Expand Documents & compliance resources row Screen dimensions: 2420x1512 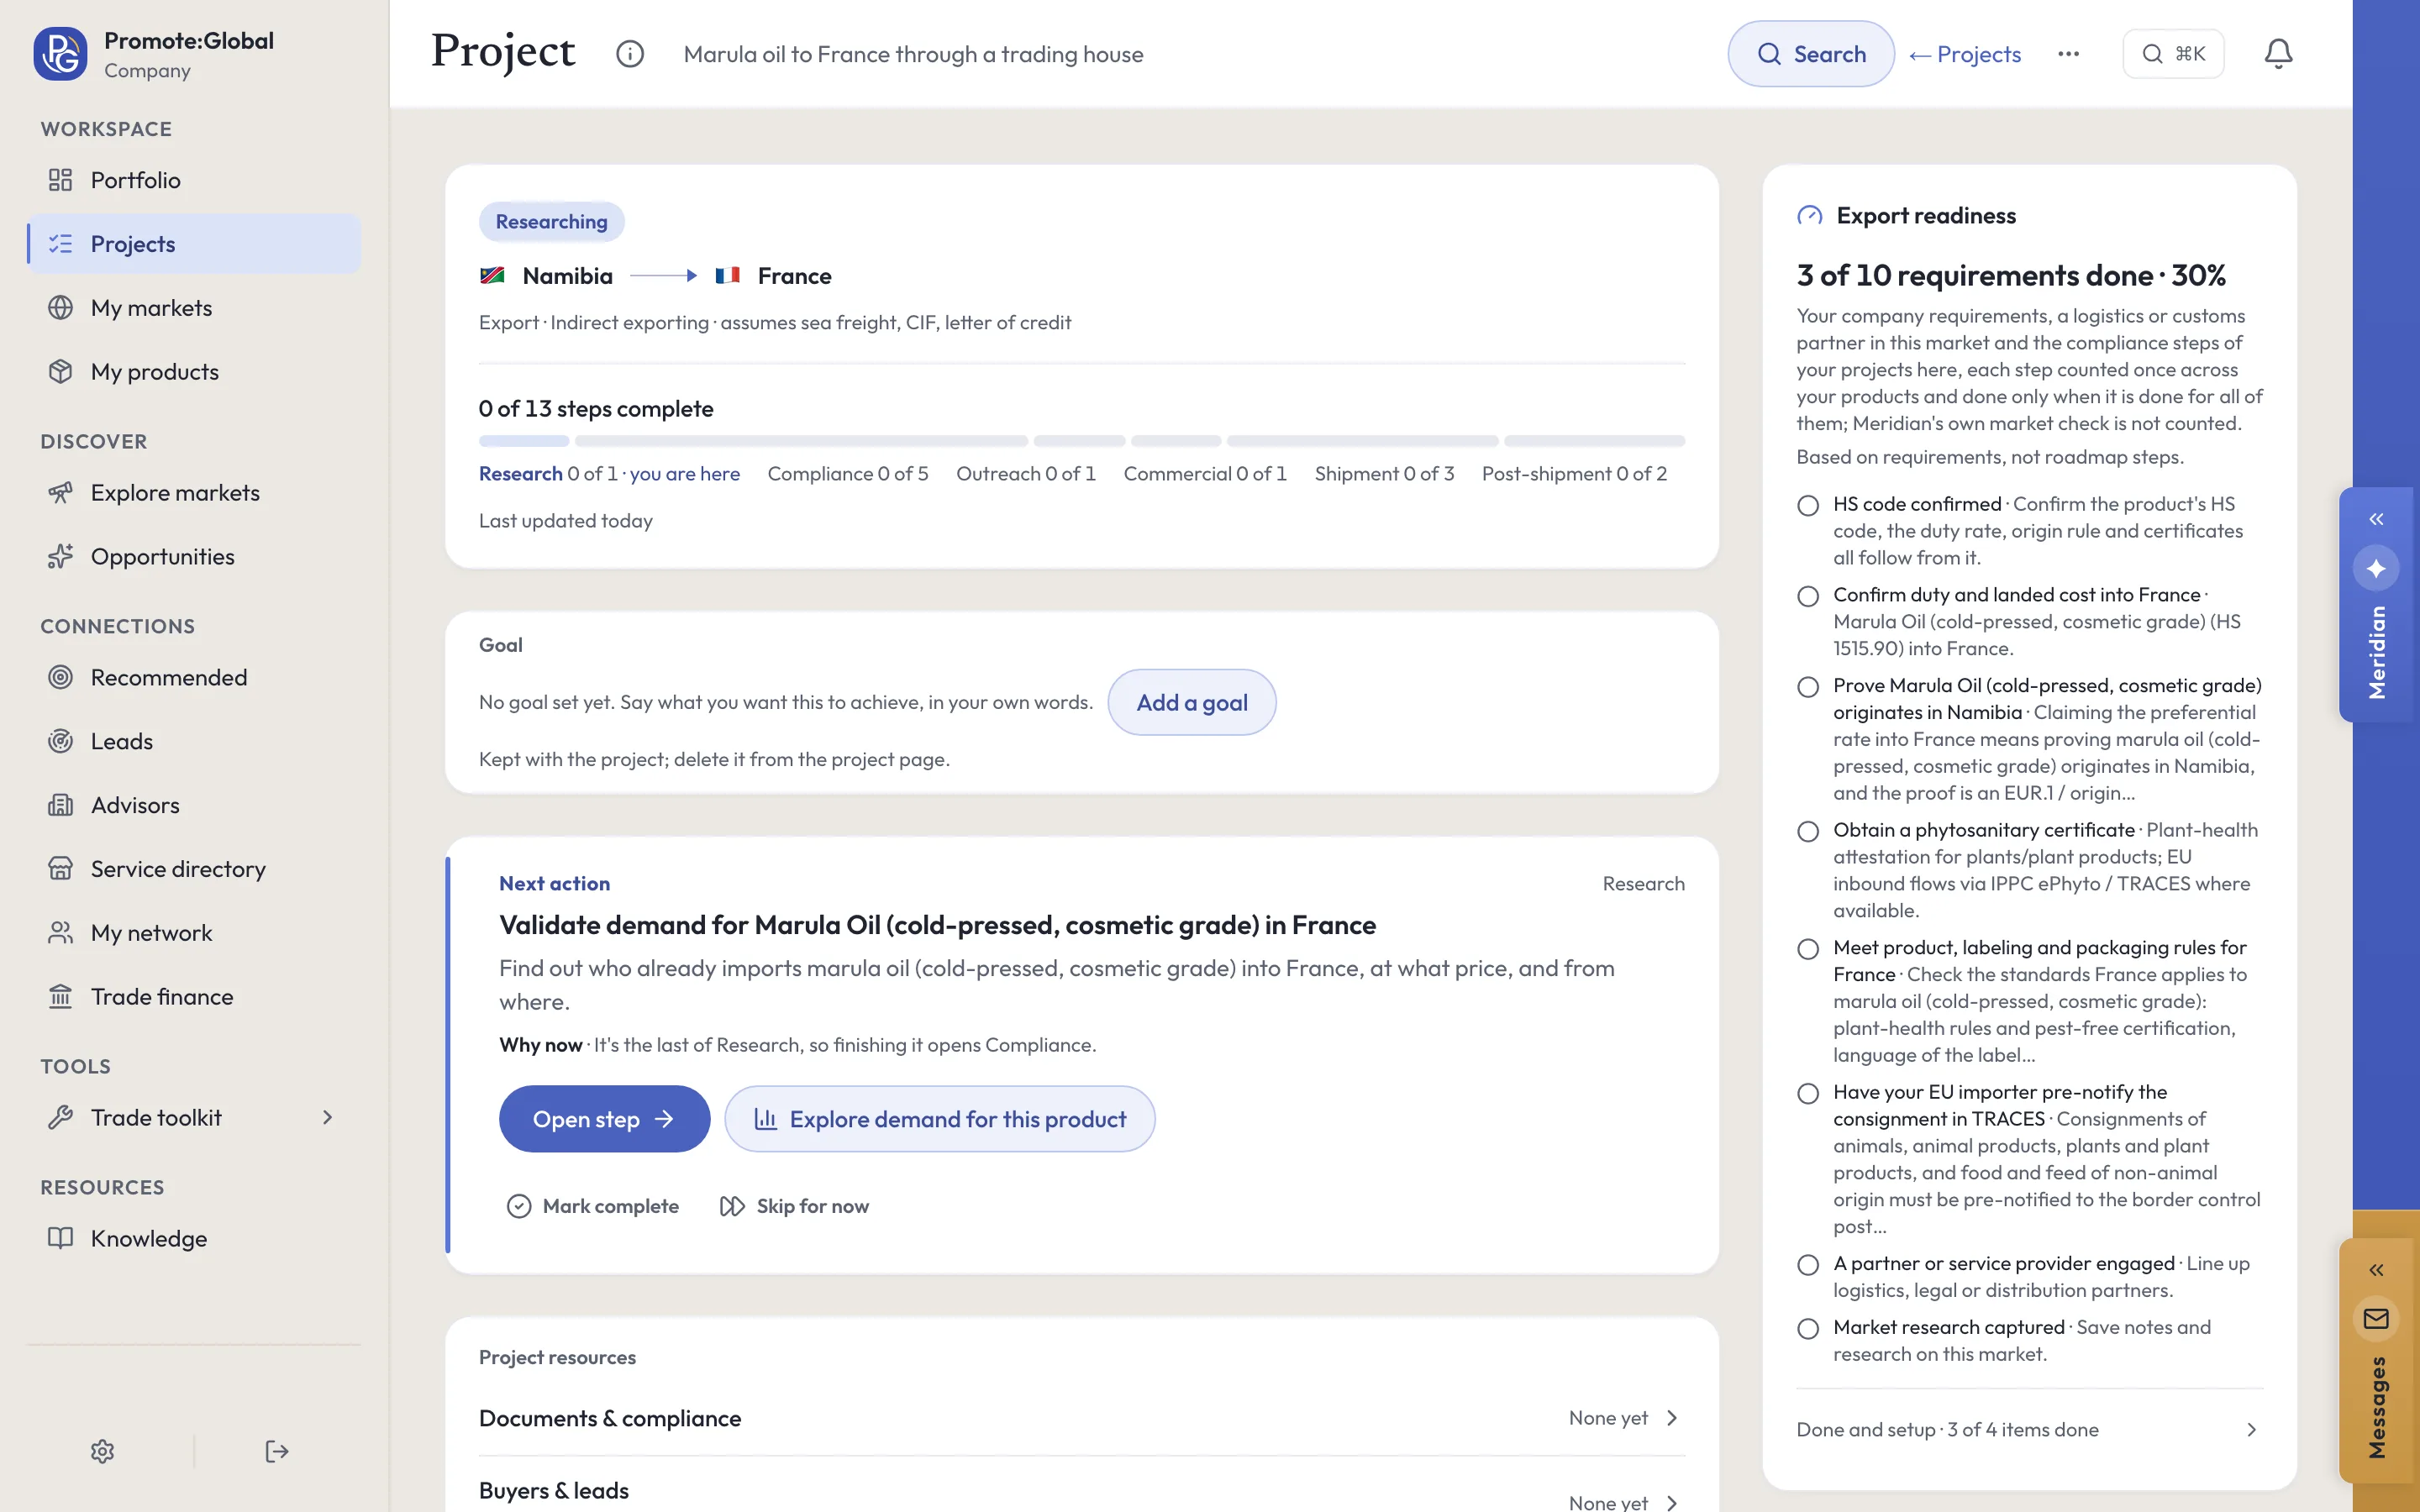[1082, 1418]
